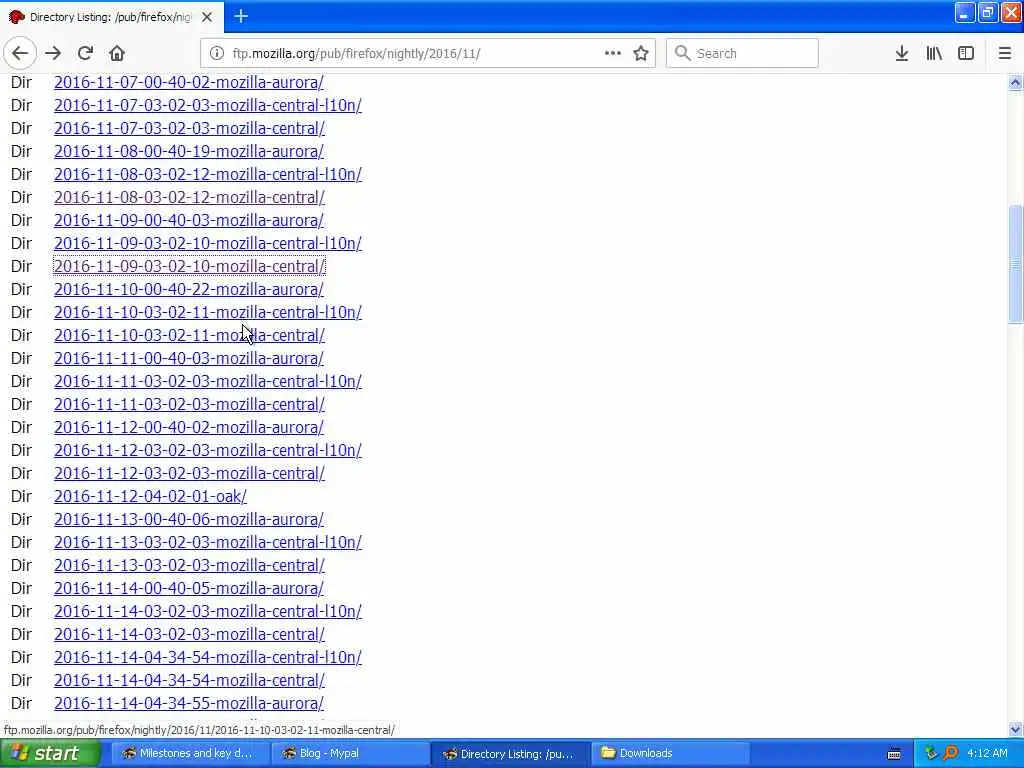The height and width of the screenshot is (768, 1024).
Task: Open 2016-11-14-03-02-03-mozilla-central/ directory
Action: coord(189,633)
